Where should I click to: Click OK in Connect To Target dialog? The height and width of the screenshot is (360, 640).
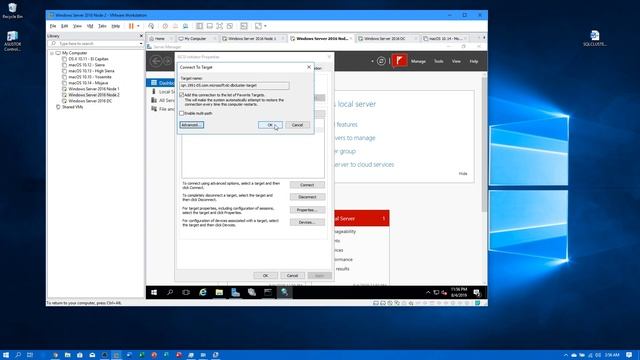270,125
